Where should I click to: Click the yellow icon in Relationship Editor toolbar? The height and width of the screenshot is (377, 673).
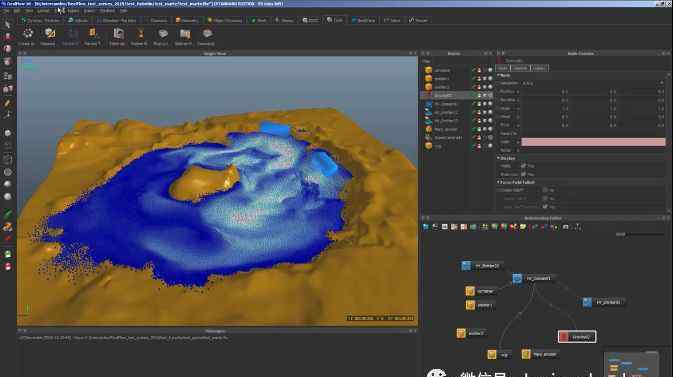pyautogui.click(x=523, y=227)
